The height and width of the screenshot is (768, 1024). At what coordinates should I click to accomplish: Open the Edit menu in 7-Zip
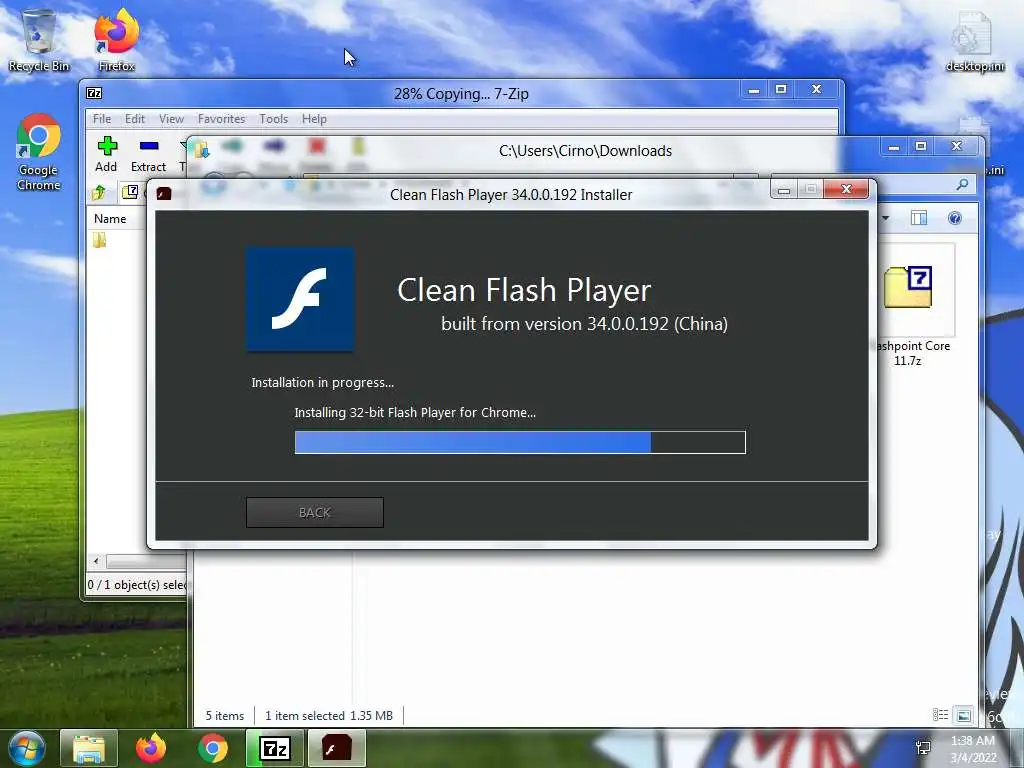click(x=135, y=119)
